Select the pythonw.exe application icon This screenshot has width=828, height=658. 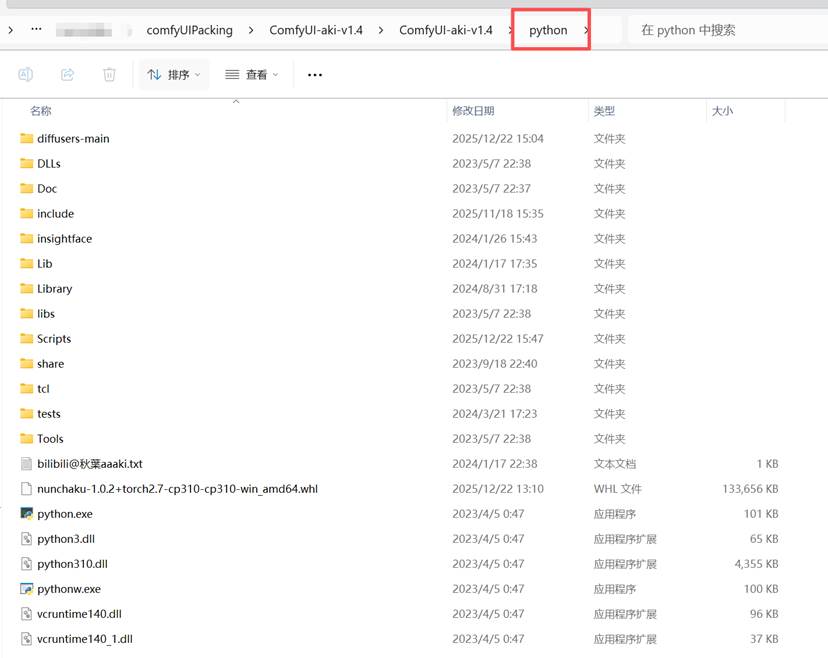tap(27, 589)
